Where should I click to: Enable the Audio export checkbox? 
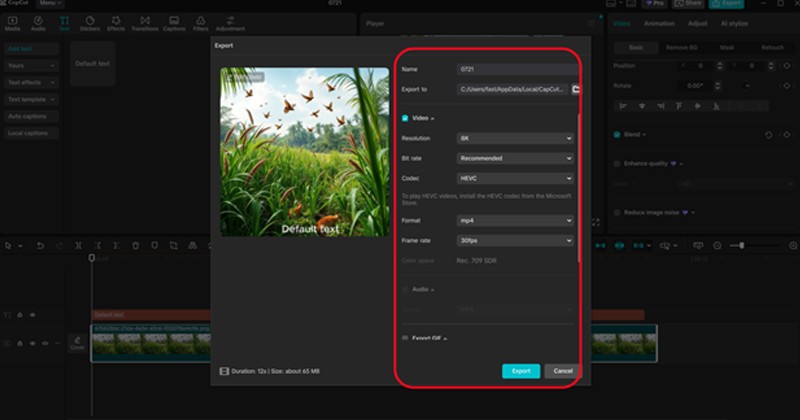(405, 289)
